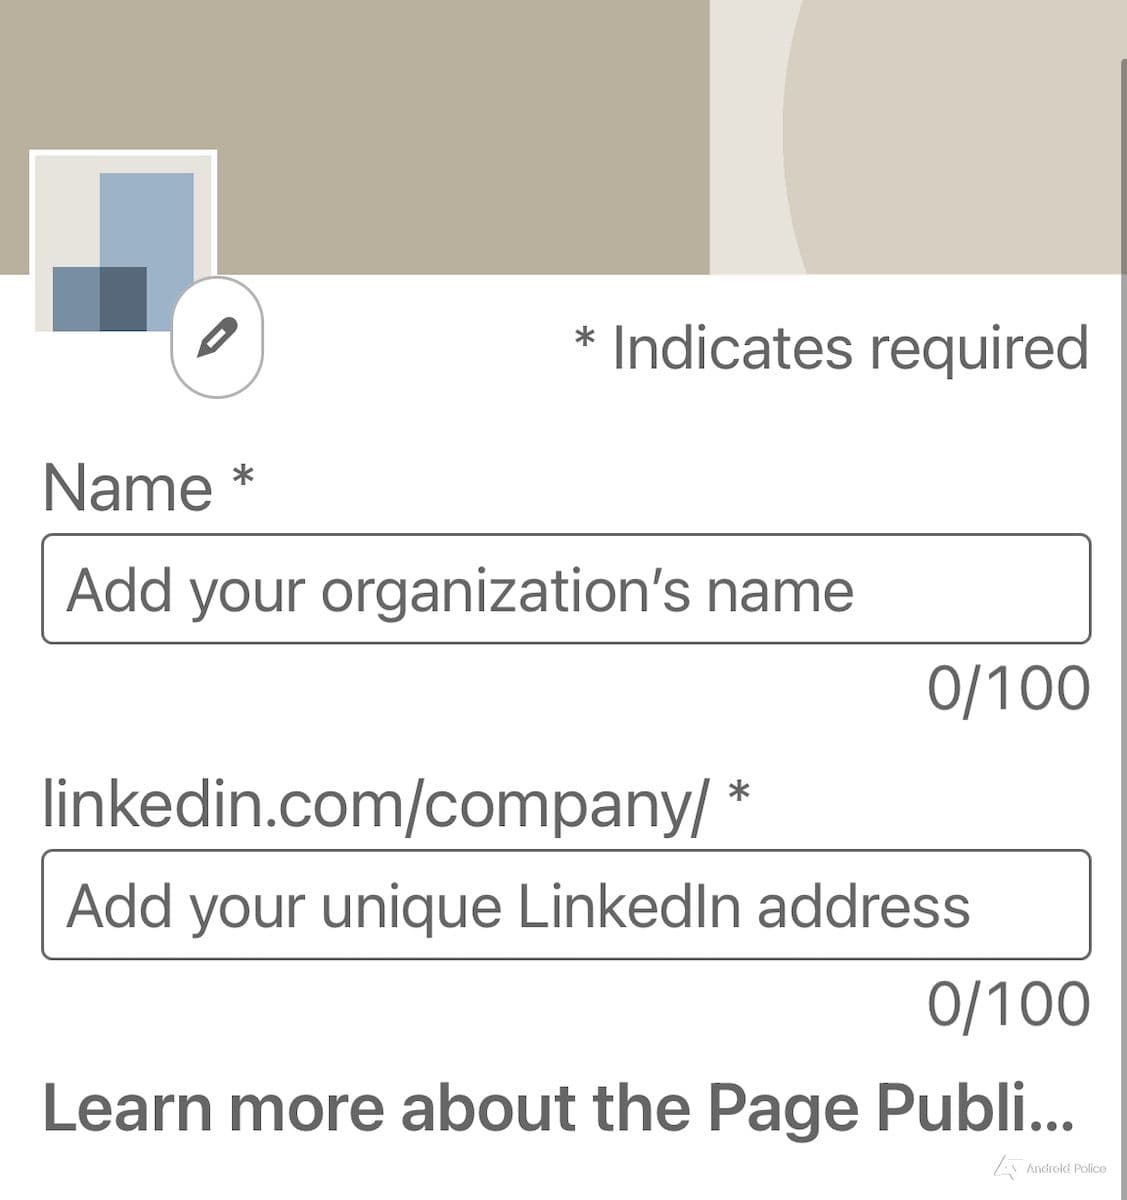This screenshot has height=1200, width=1127.
Task: Click the LinkedIn address 0/100 character counter
Action: pyautogui.click(x=1008, y=1004)
